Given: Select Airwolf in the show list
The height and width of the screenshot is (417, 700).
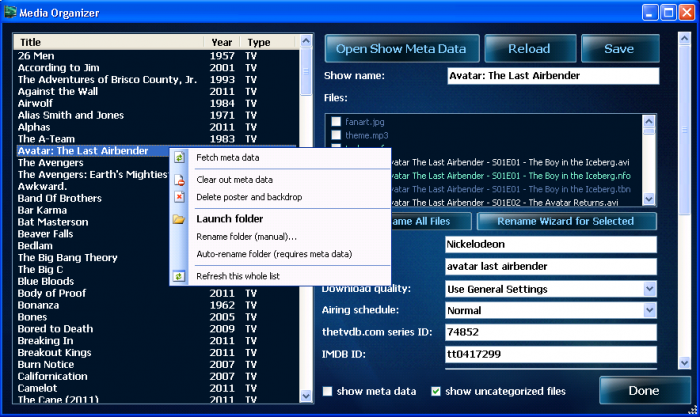Looking at the screenshot, I should click(156, 104).
